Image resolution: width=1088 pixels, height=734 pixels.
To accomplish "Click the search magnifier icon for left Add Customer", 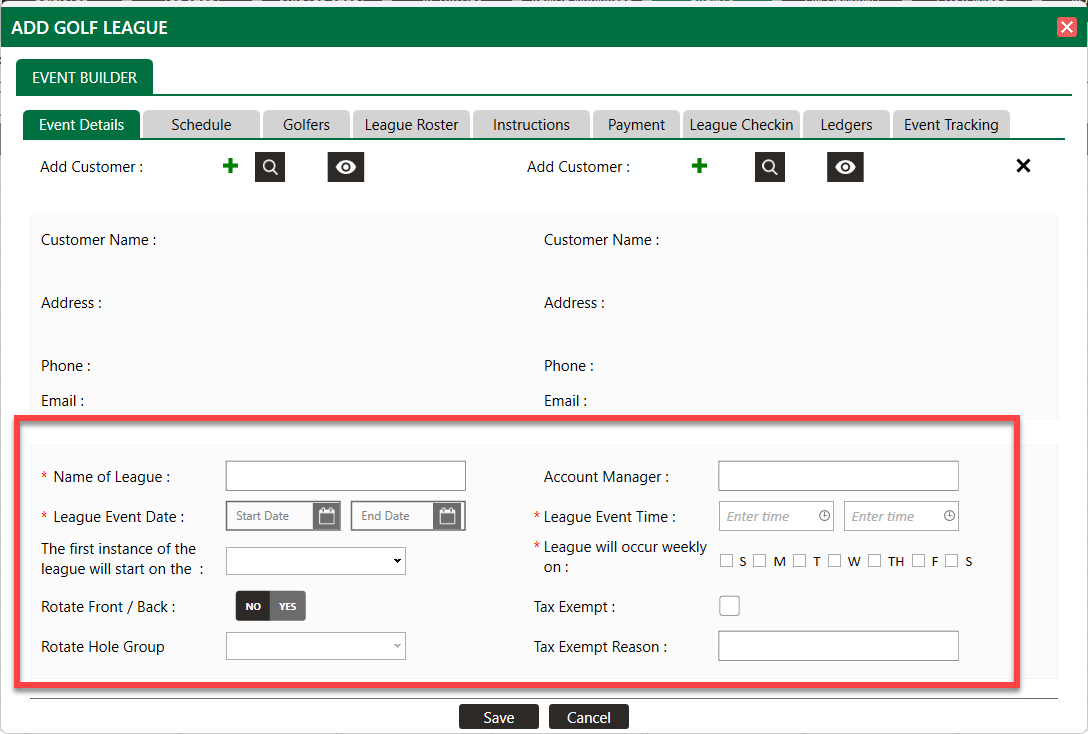I will 270,167.
